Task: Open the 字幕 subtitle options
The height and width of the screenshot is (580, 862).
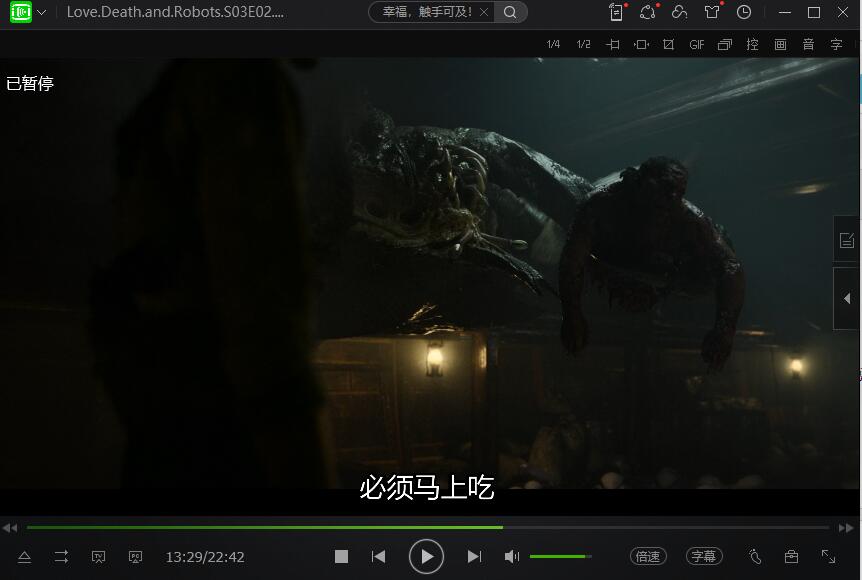Action: 703,556
